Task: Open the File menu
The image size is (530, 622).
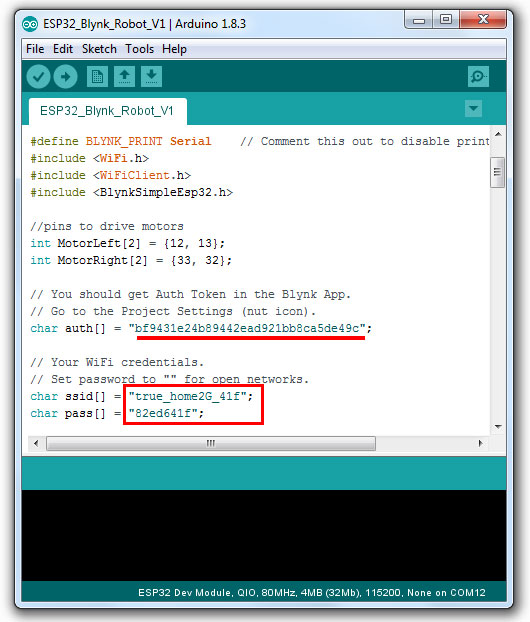Action: coord(35,49)
